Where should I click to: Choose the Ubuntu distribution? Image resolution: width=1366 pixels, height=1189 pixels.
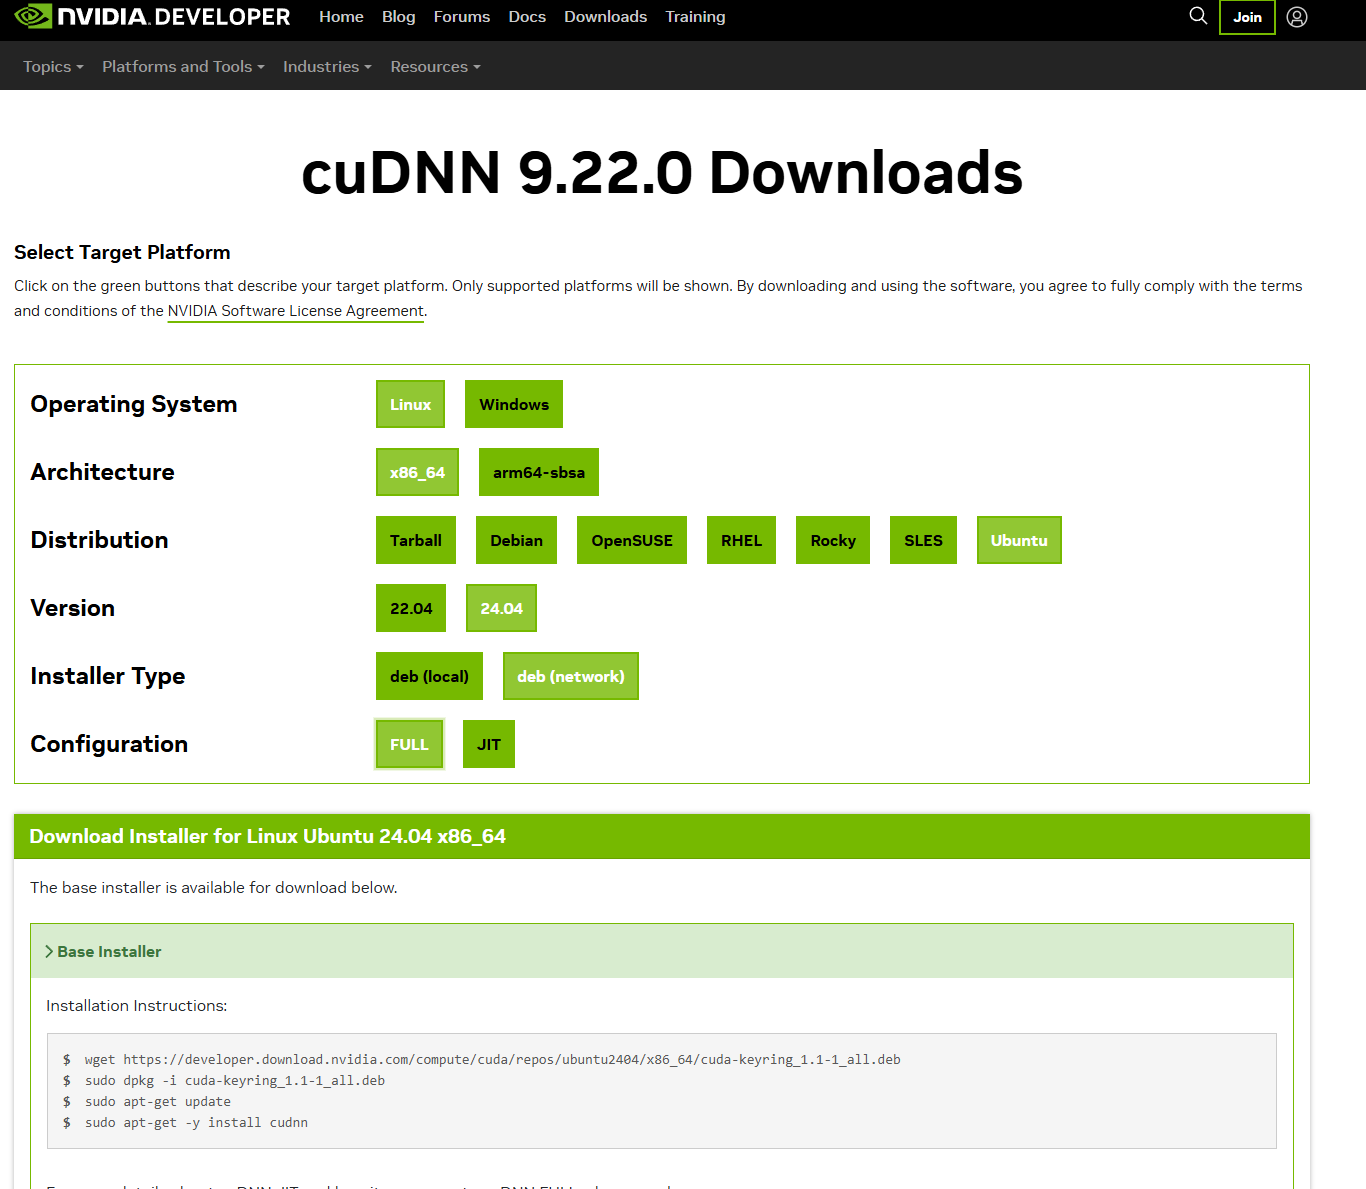click(1019, 540)
